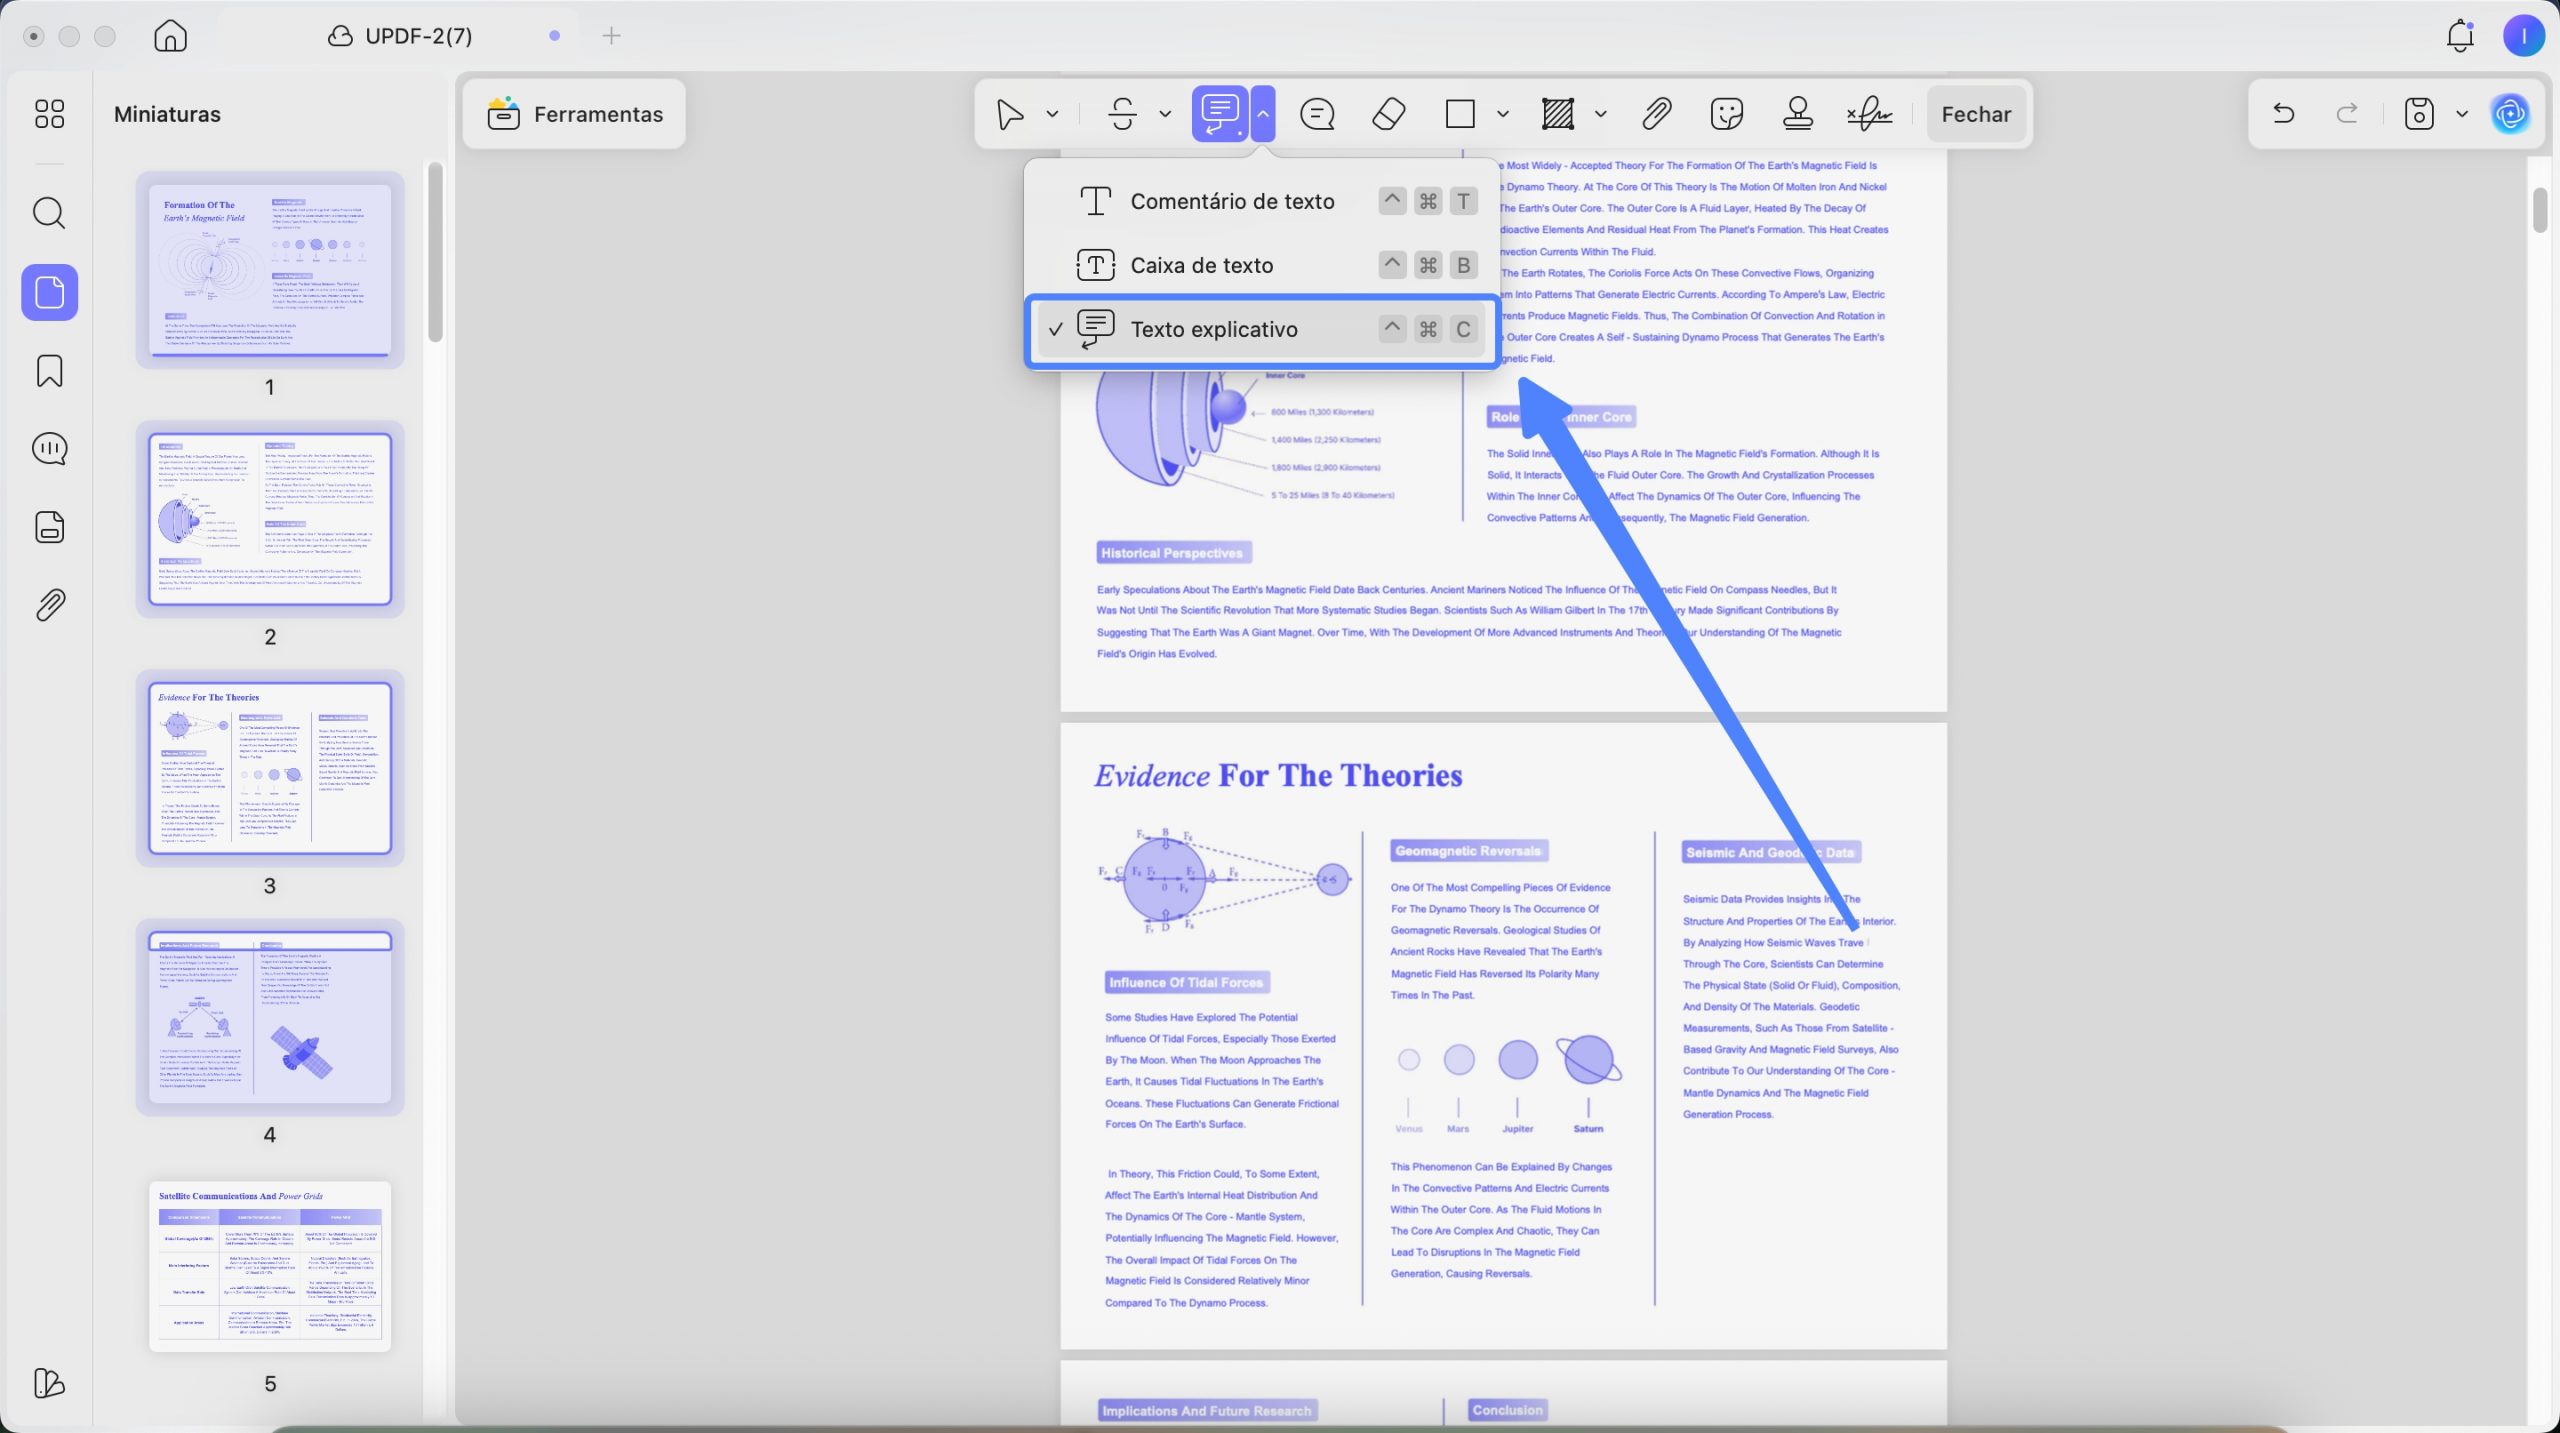Click the 'Influence Of Tidal Forces' label

(1186, 982)
